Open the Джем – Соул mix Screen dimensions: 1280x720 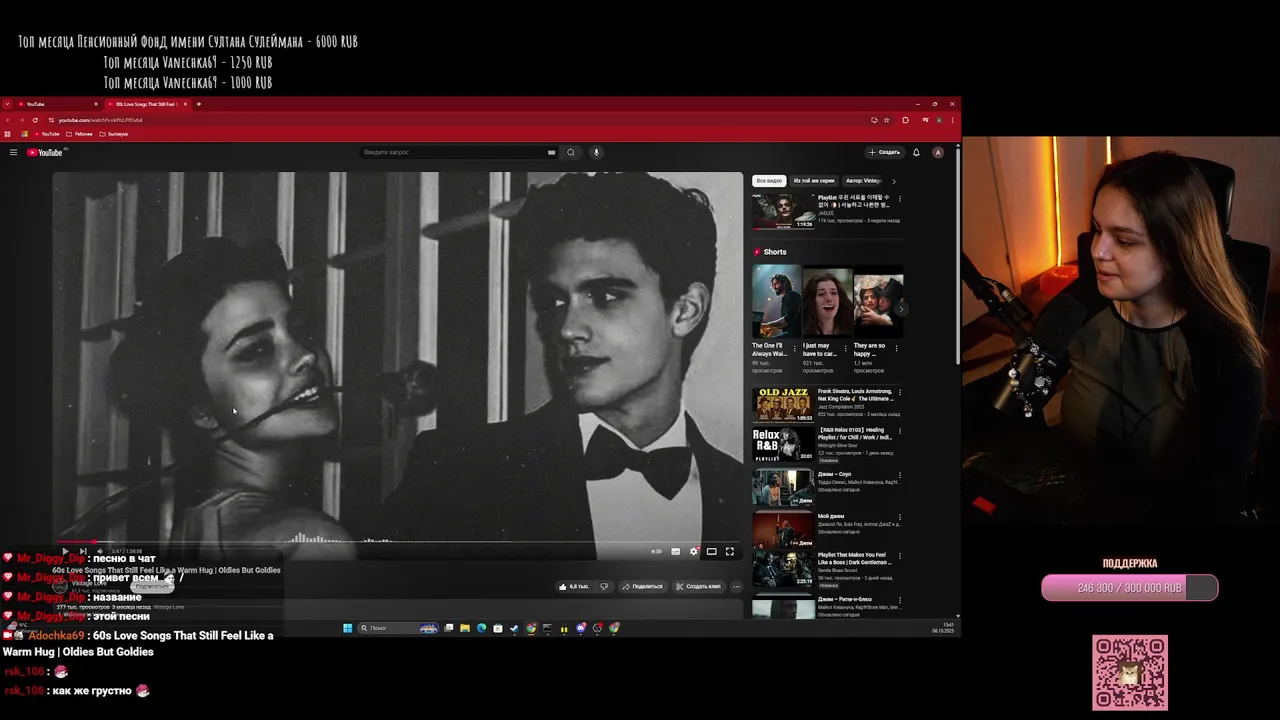pyautogui.click(x=782, y=488)
